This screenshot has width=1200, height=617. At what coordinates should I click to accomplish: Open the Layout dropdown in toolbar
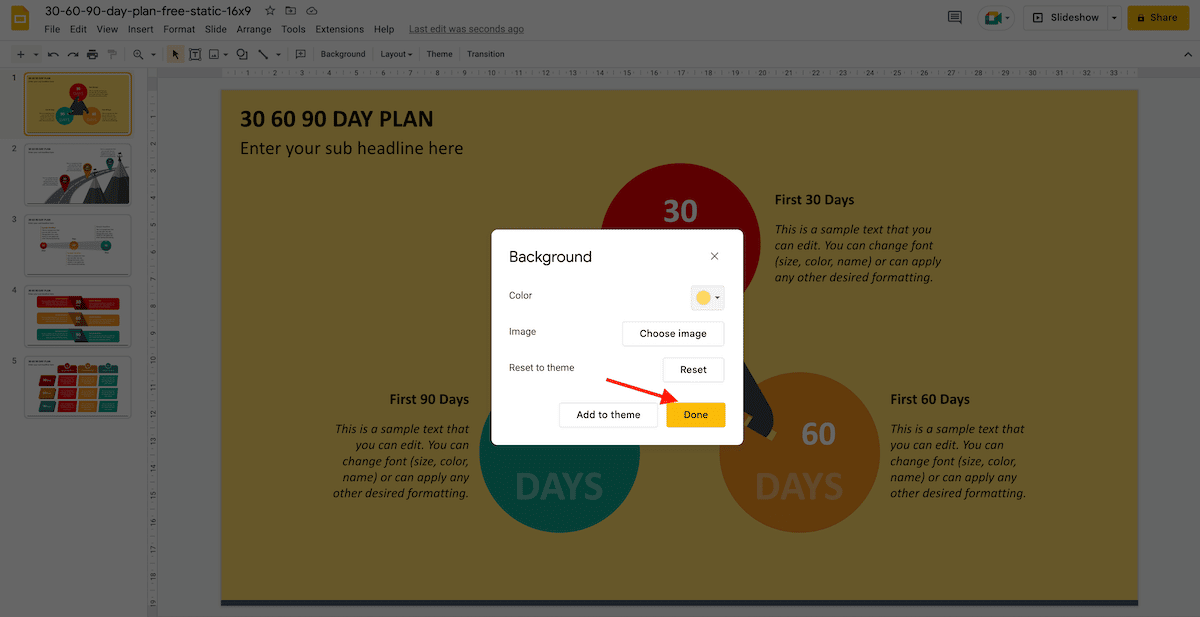pos(396,54)
